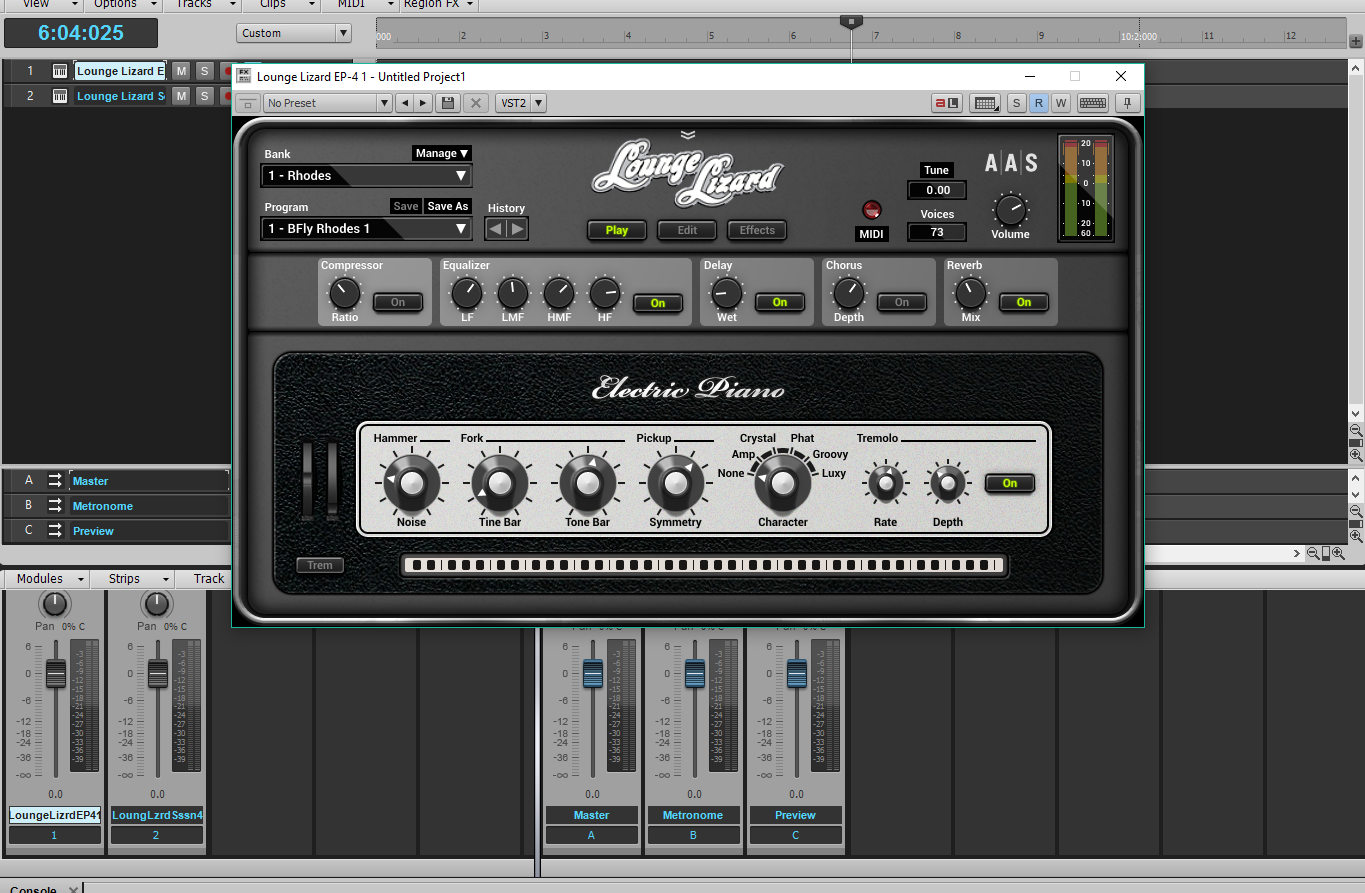Open the Options dropdown in track view
This screenshot has width=1365, height=893.
[x=124, y=4]
